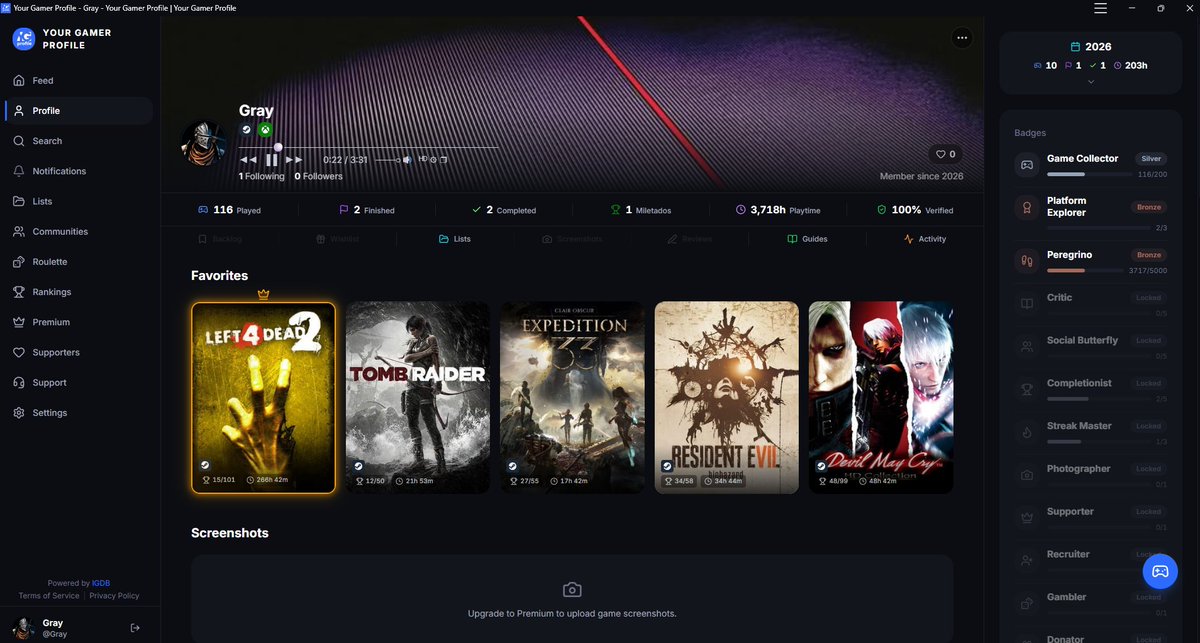Pause the profile music player
Viewport: 1200px width, 643px height.
pos(272,159)
